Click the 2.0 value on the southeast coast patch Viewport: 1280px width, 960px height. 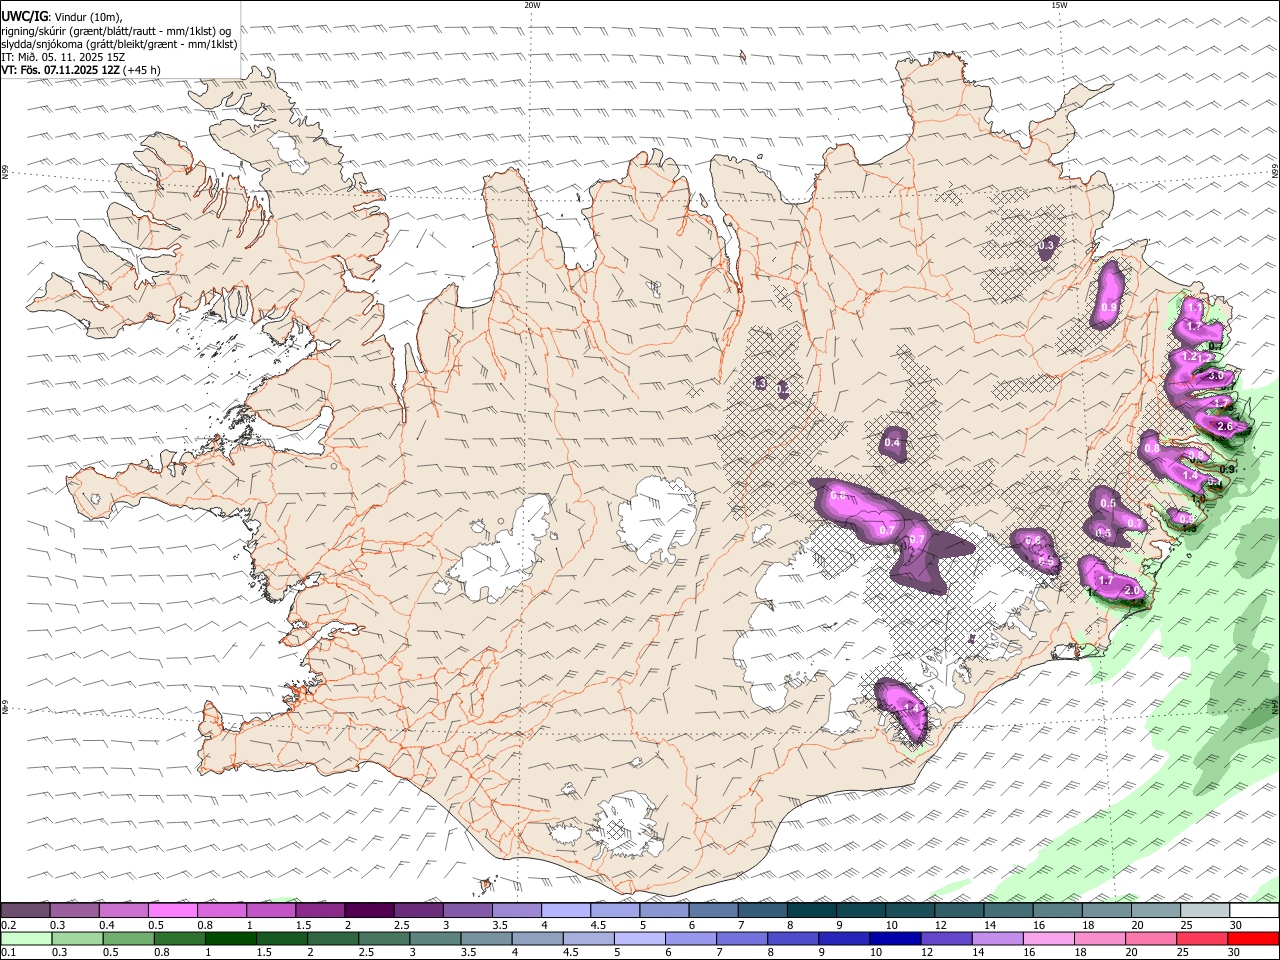(x=1133, y=591)
